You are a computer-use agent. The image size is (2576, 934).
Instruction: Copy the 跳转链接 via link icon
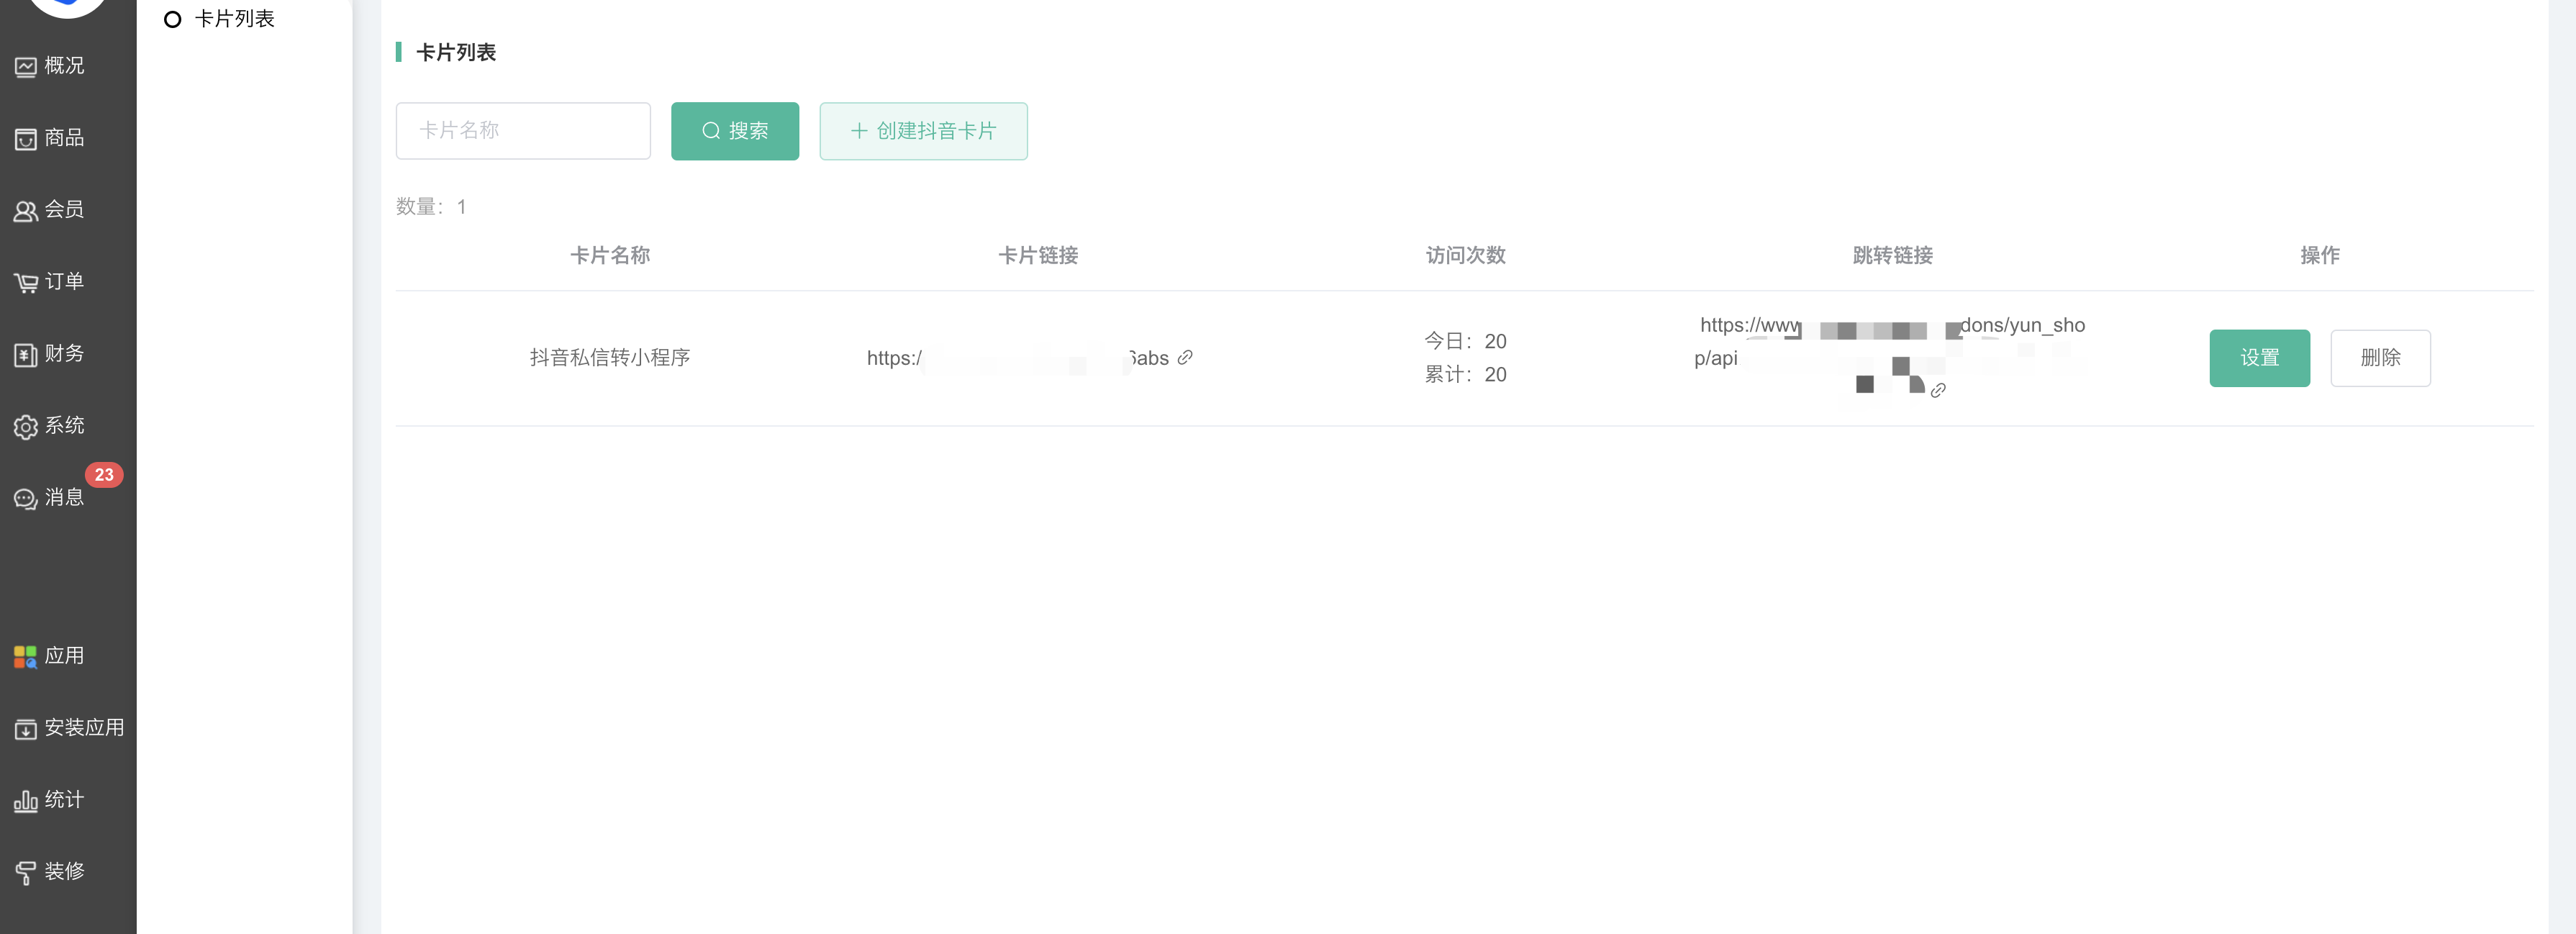(x=1938, y=390)
